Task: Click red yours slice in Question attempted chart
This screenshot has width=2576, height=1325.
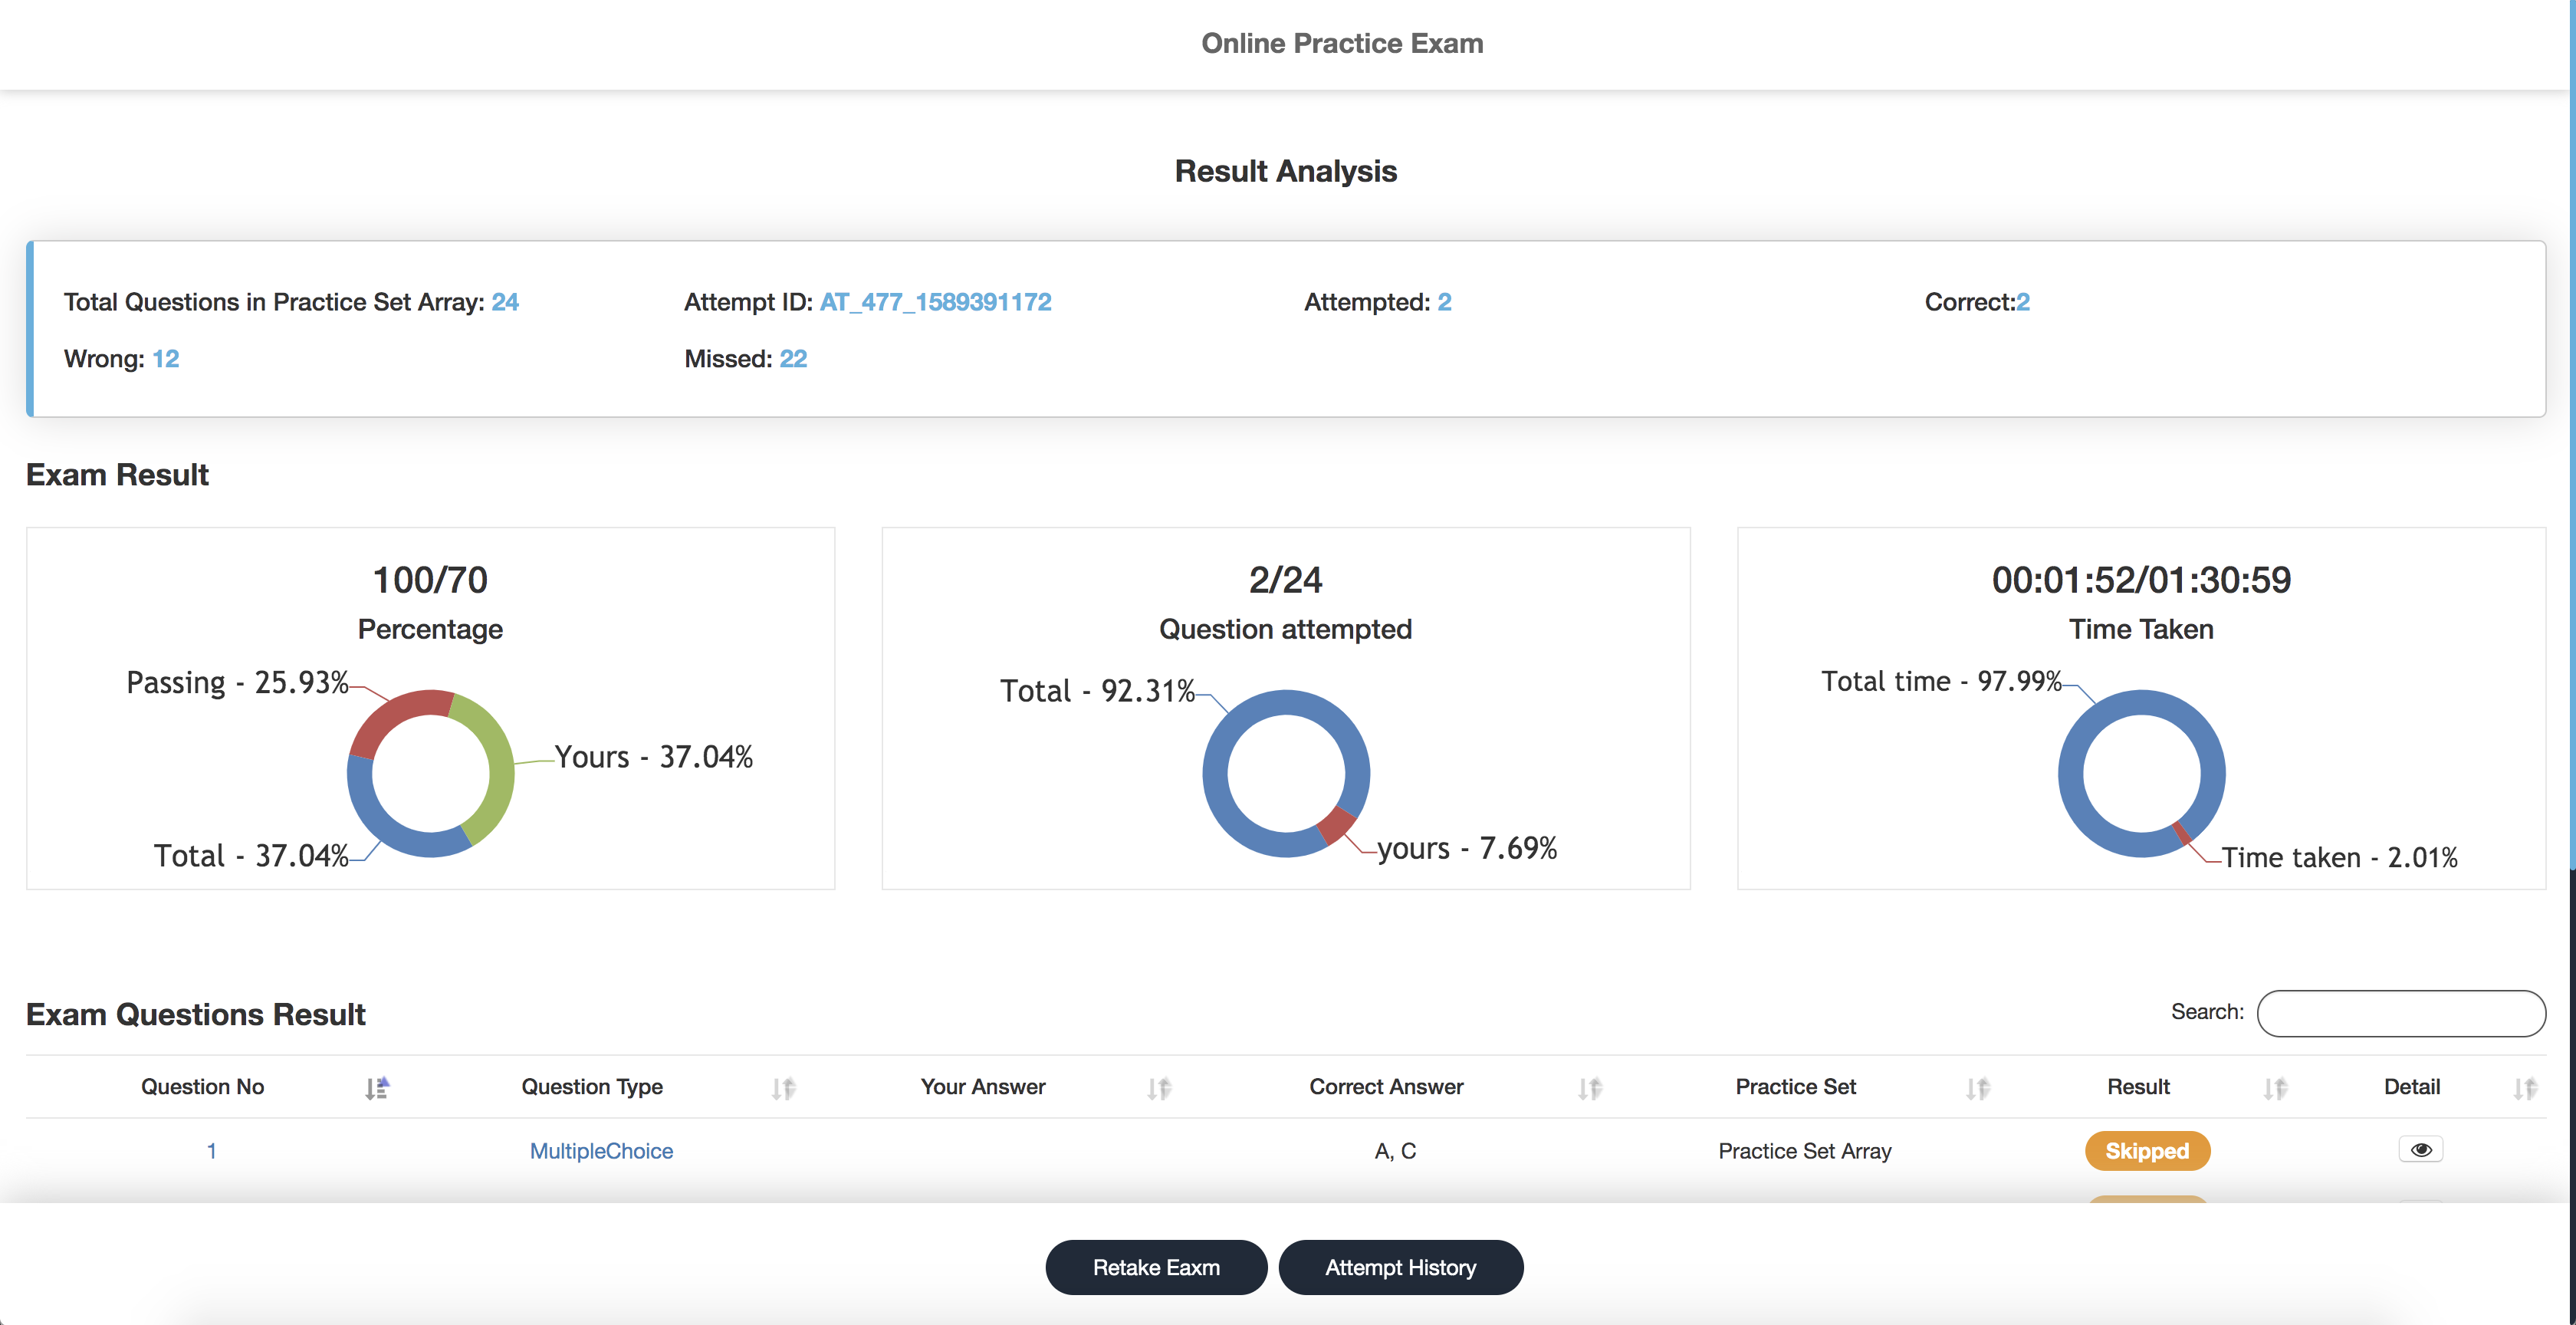Action: point(1336,824)
